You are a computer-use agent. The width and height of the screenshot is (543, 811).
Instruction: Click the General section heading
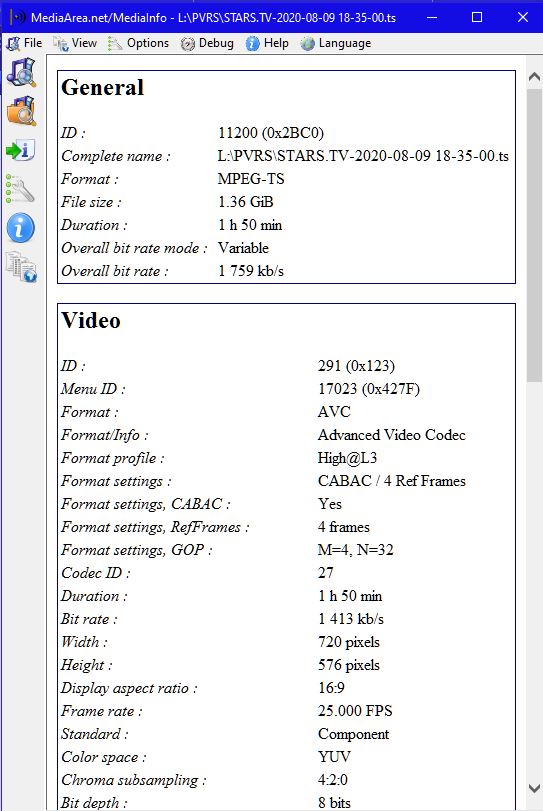click(x=102, y=87)
